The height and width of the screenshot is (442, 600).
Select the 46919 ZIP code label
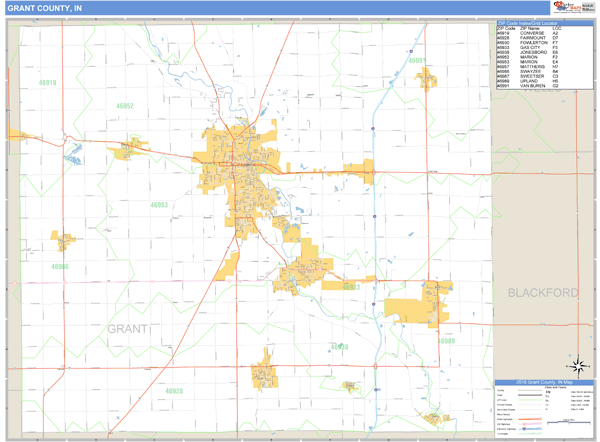click(47, 83)
